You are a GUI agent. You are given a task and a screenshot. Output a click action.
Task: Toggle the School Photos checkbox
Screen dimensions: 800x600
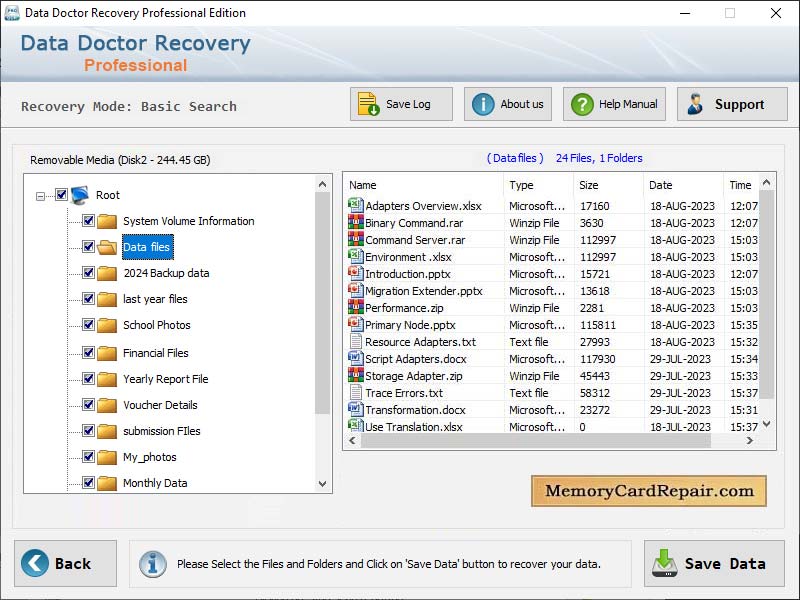pyautogui.click(x=89, y=325)
